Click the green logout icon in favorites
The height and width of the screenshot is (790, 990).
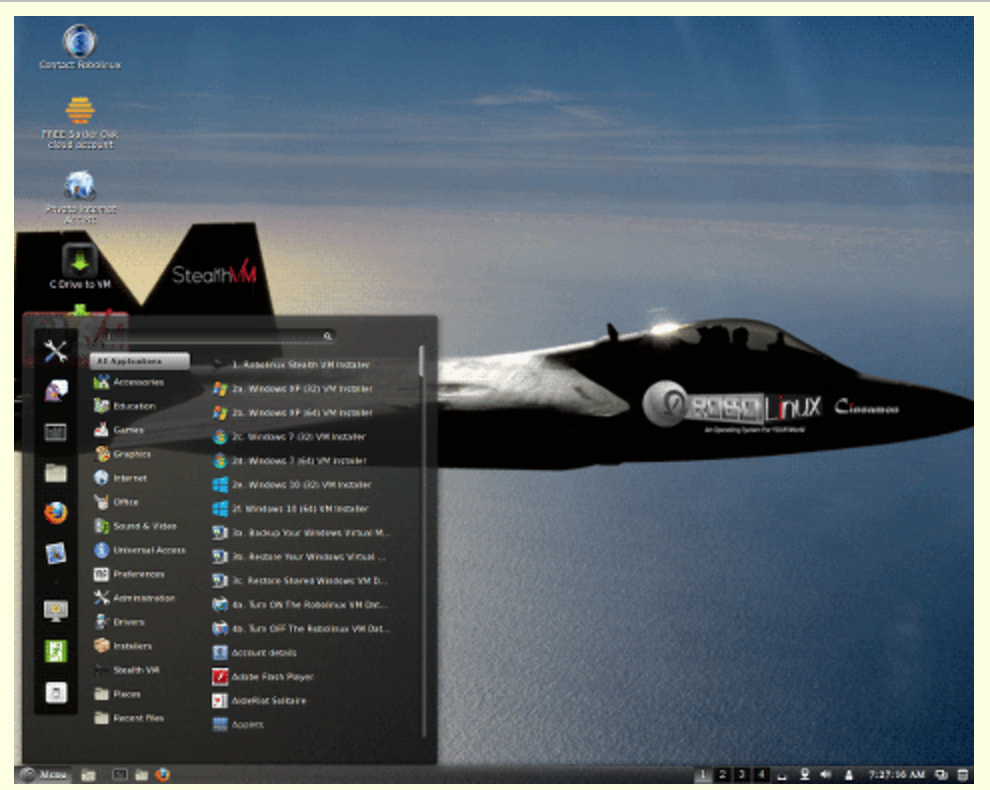(56, 651)
